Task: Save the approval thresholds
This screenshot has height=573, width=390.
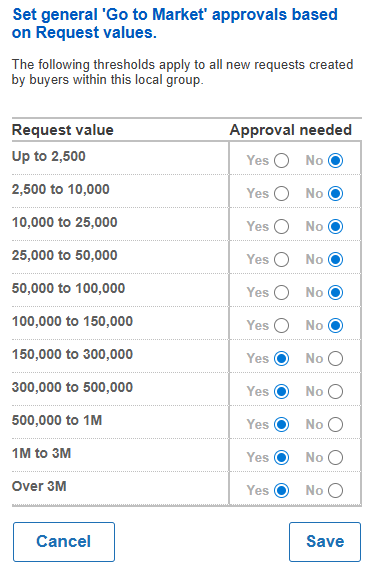Action: 325,542
